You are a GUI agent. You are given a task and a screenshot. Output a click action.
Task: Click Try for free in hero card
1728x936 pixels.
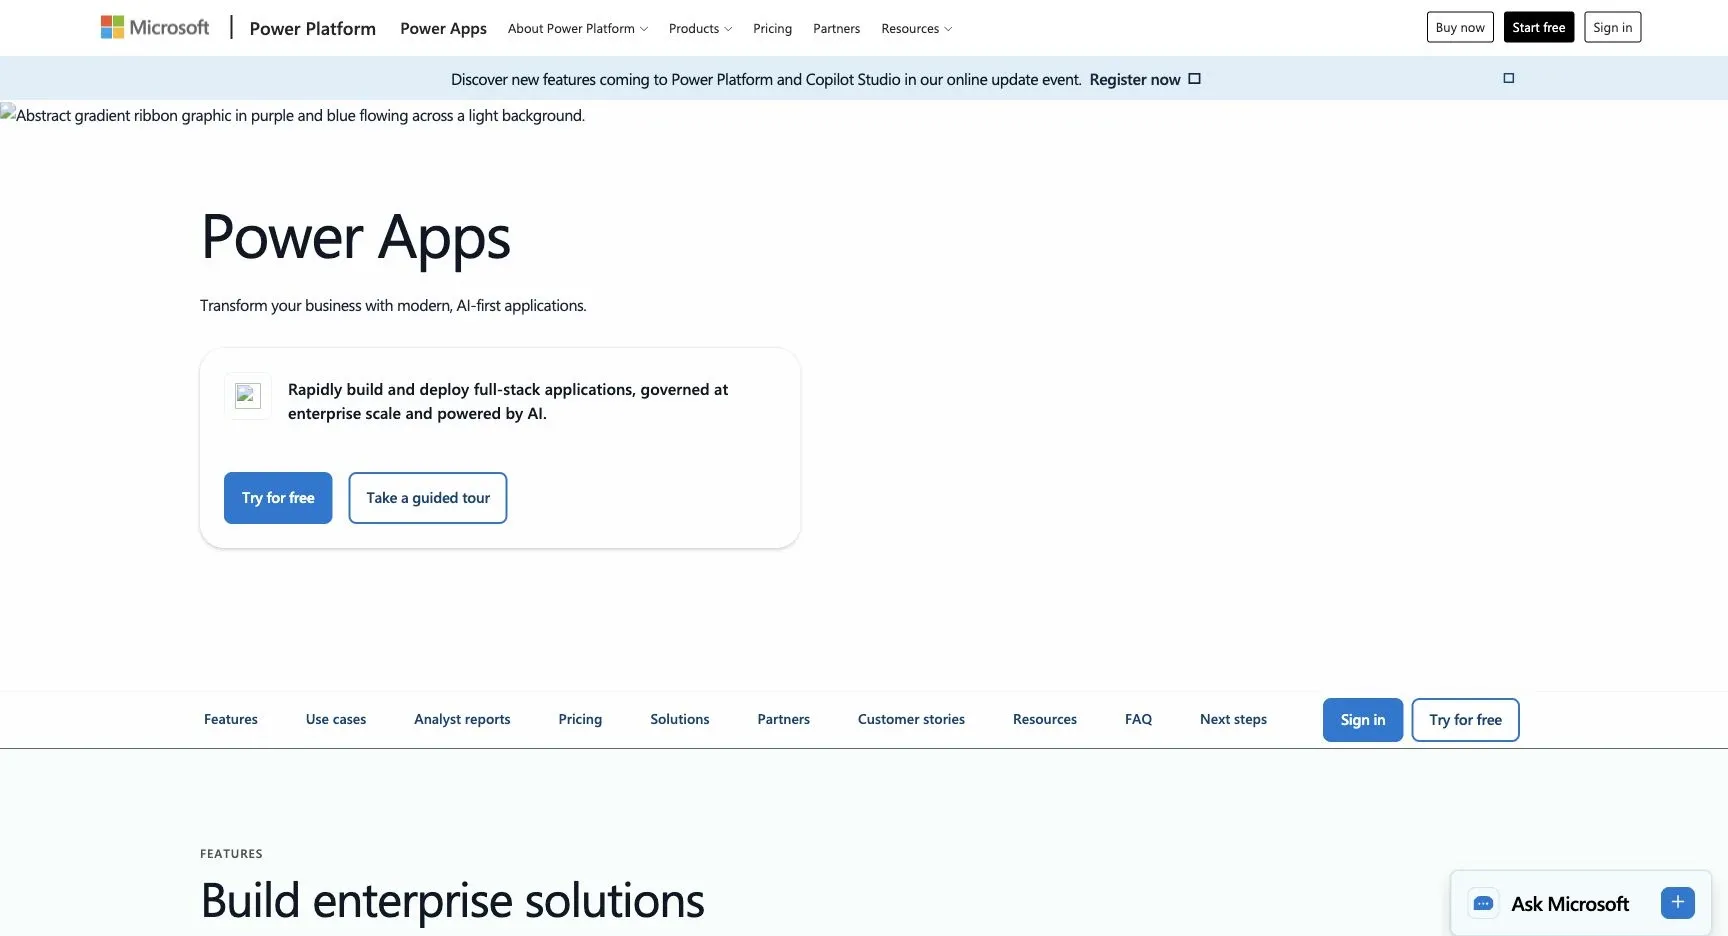coord(278,498)
